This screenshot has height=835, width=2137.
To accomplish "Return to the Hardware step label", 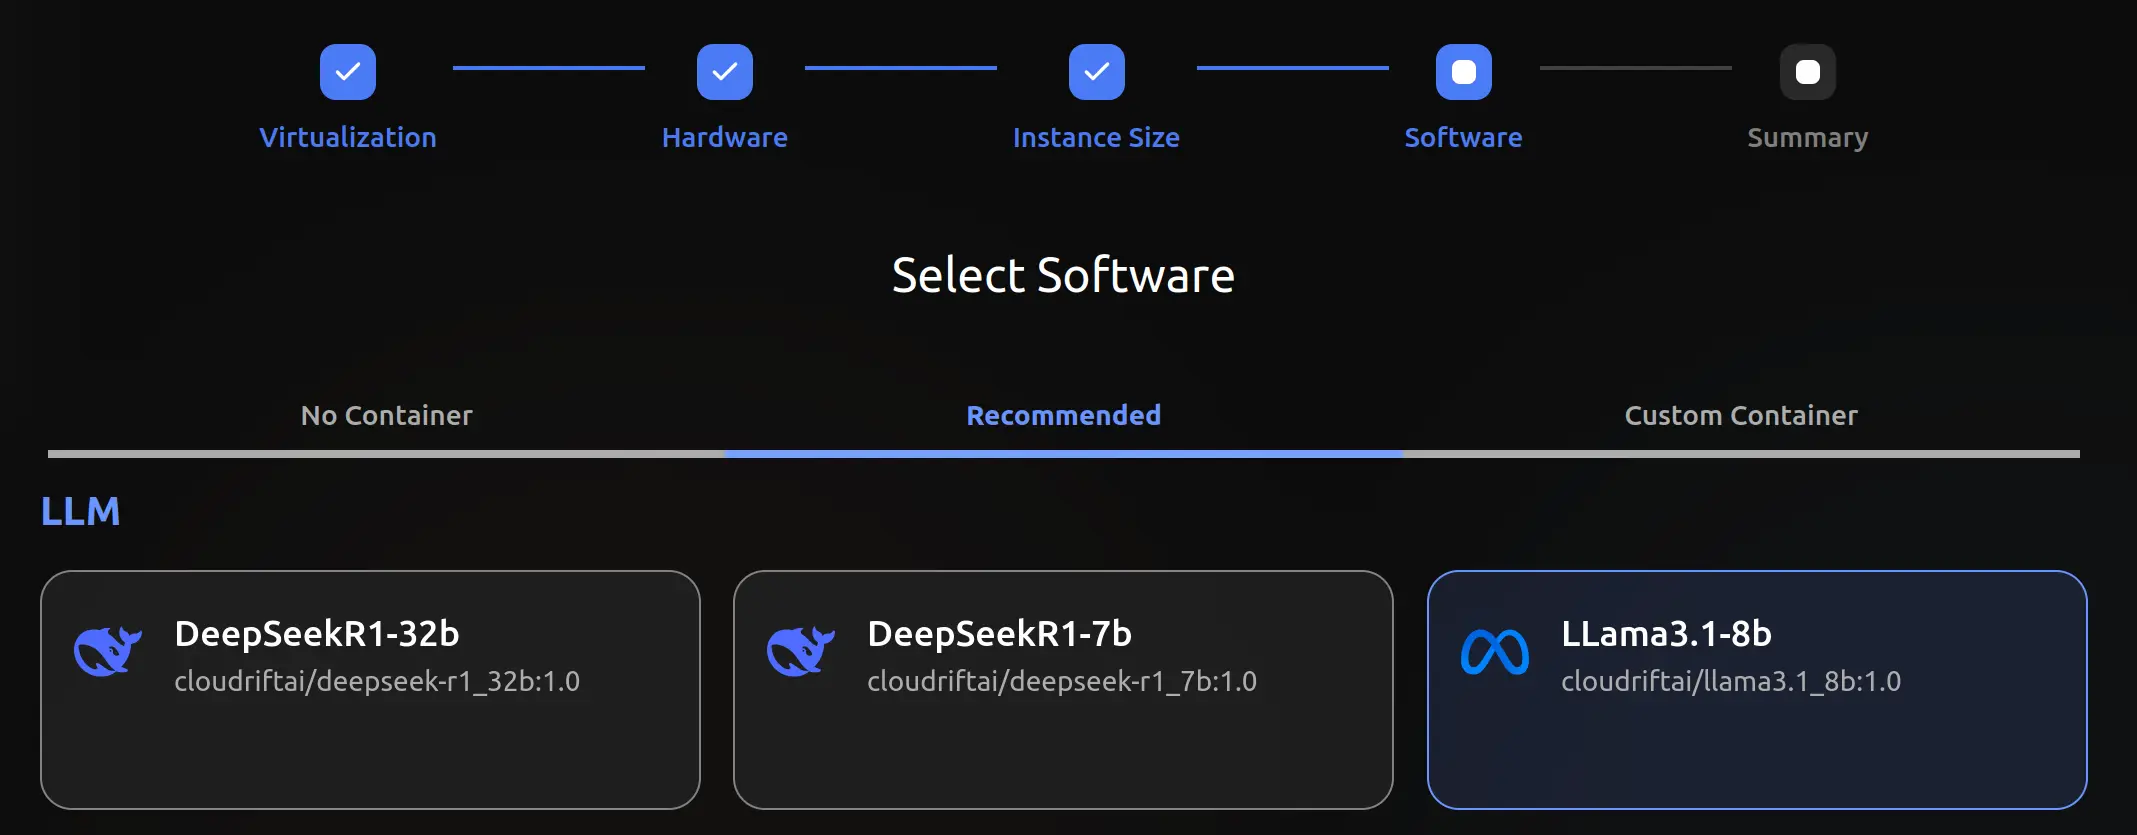I will coord(725,138).
